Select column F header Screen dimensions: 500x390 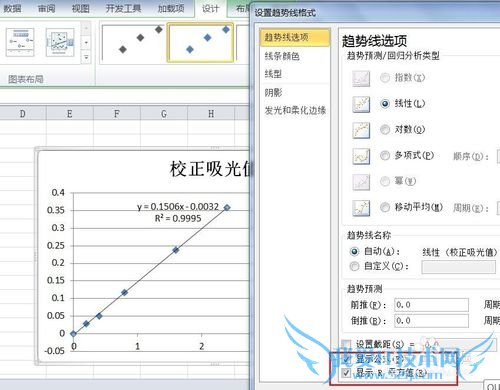pos(117,114)
